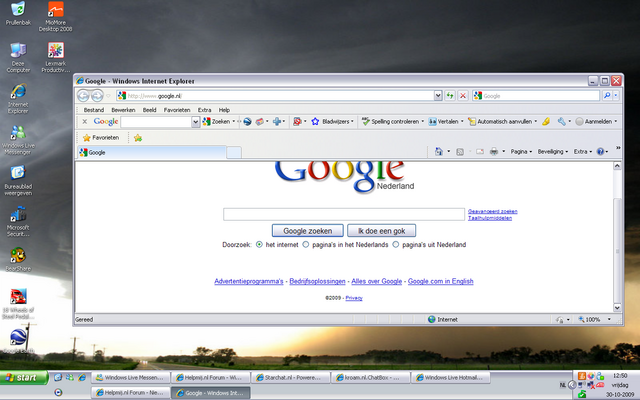Select 'pagina's uit Nederland' radio button

(x=396, y=245)
